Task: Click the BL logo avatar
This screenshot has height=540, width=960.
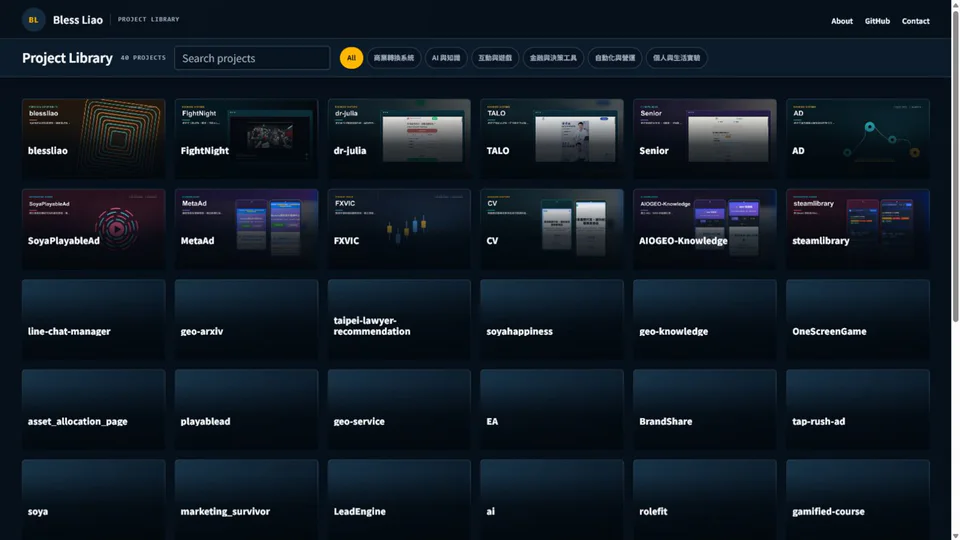Action: [x=33, y=20]
